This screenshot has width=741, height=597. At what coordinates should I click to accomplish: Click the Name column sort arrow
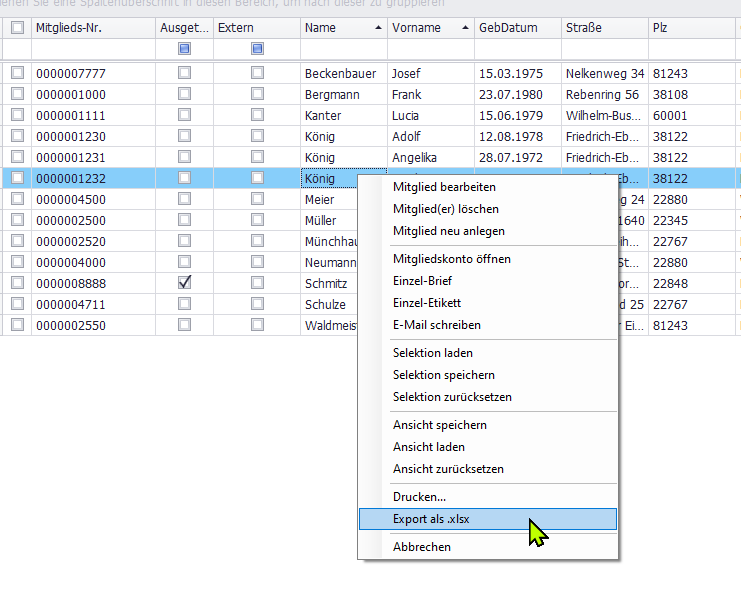[378, 28]
